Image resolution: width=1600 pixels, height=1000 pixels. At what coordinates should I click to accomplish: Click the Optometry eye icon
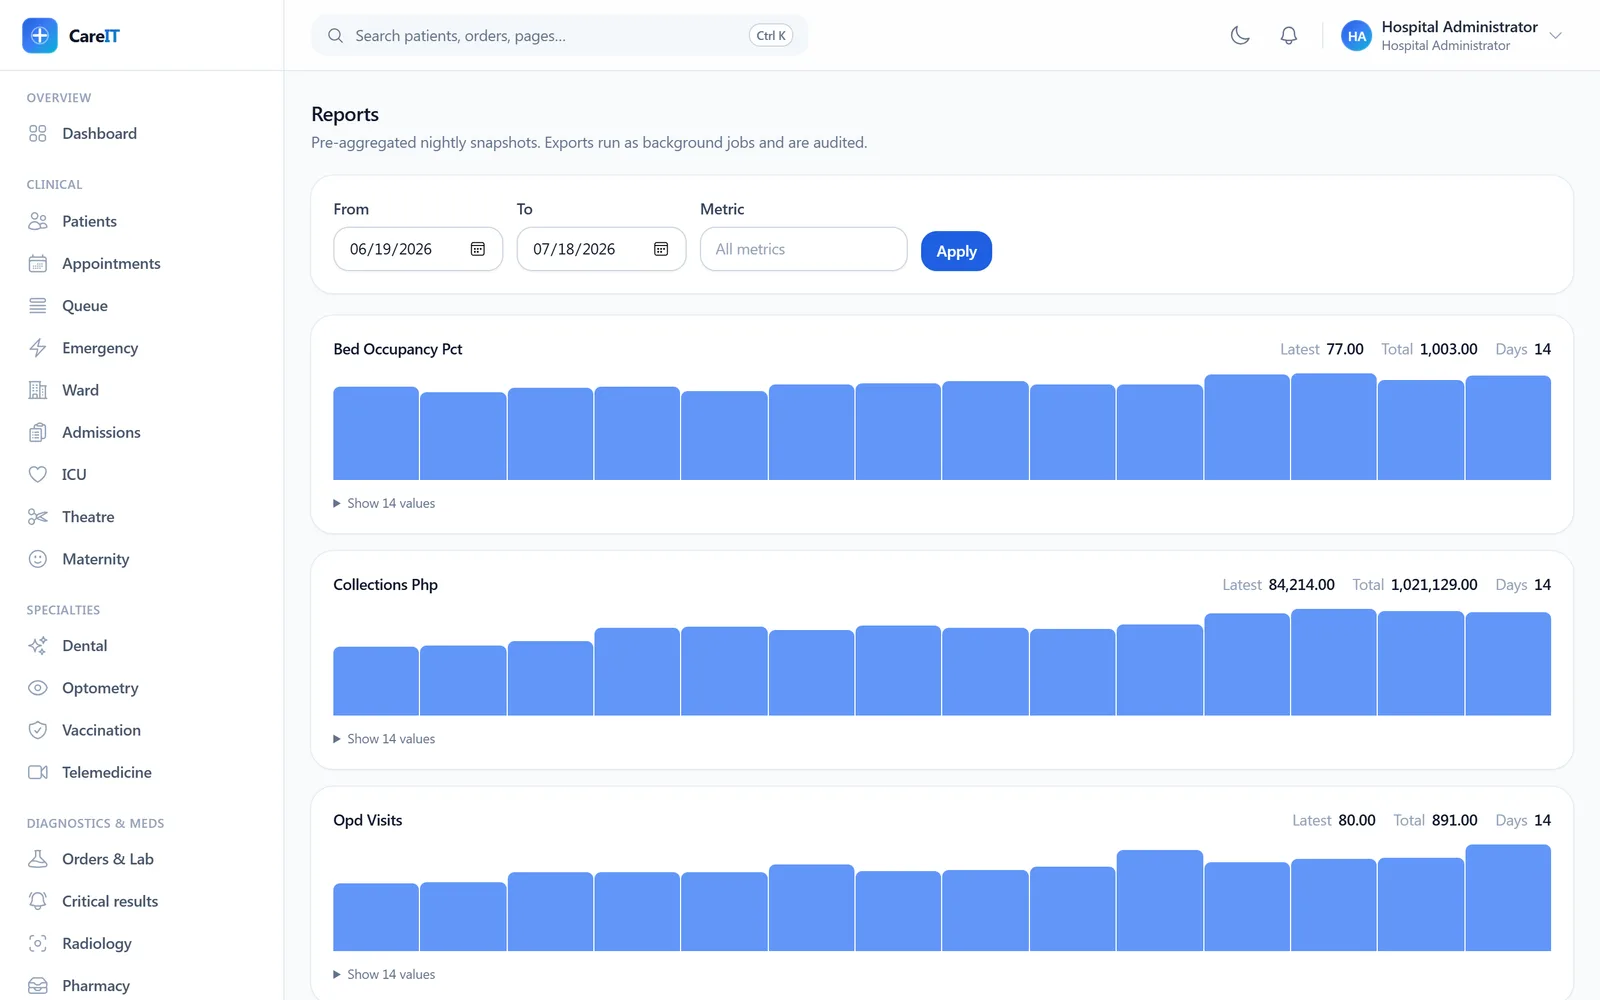38,688
